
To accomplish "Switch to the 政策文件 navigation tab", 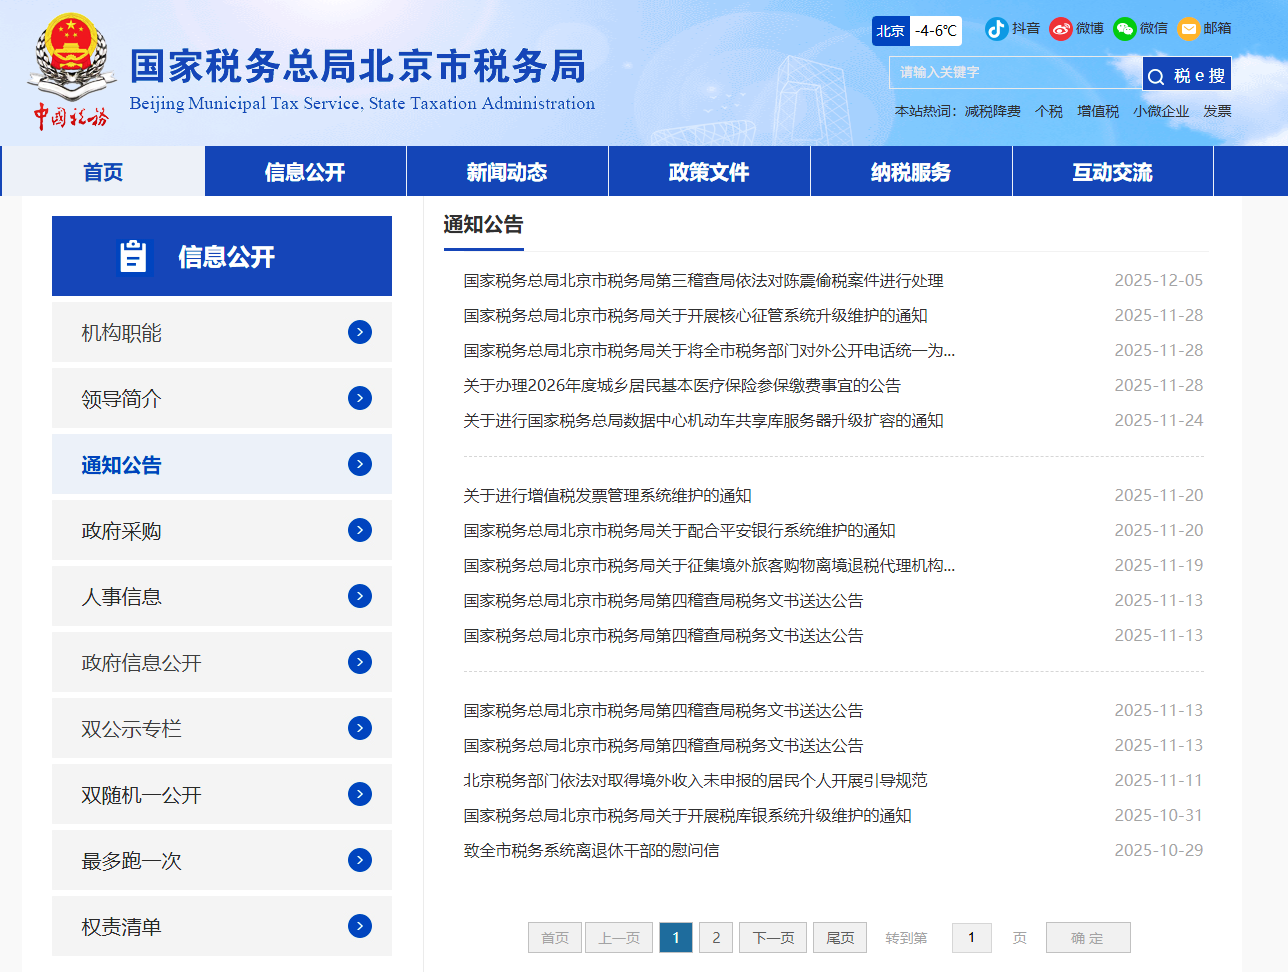I will click(x=709, y=172).
